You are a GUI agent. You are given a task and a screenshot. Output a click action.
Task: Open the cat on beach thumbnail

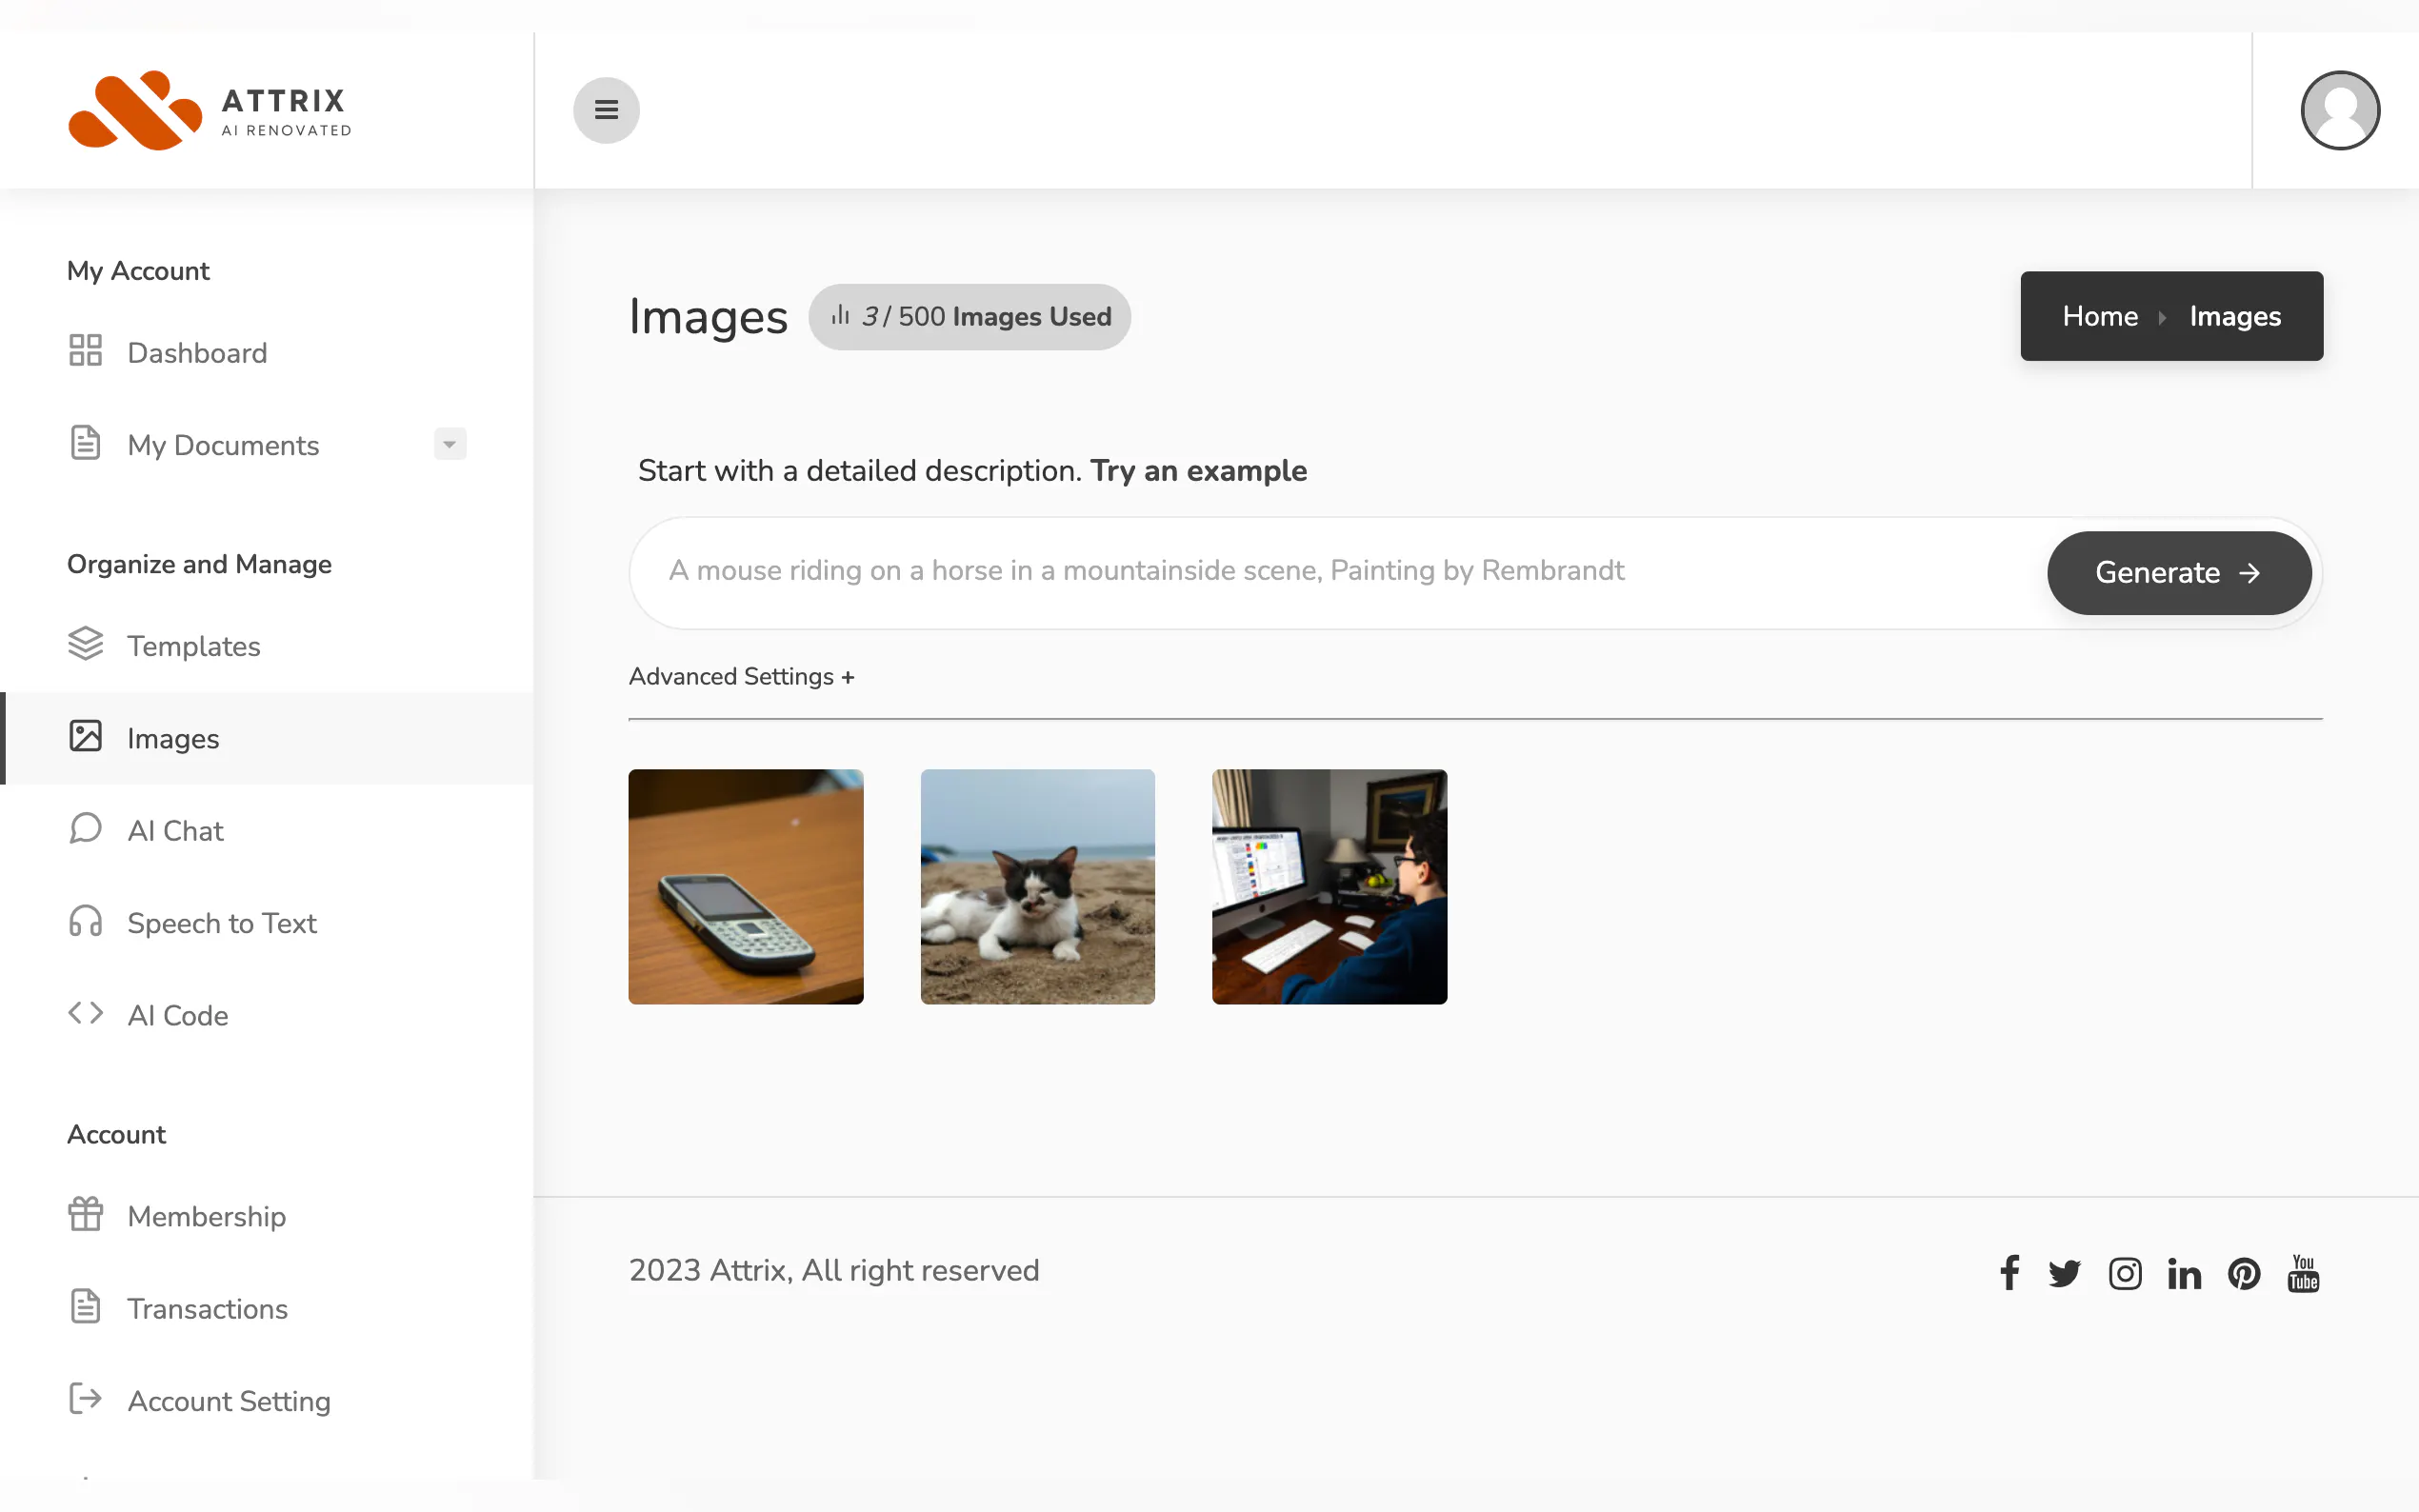1037,887
